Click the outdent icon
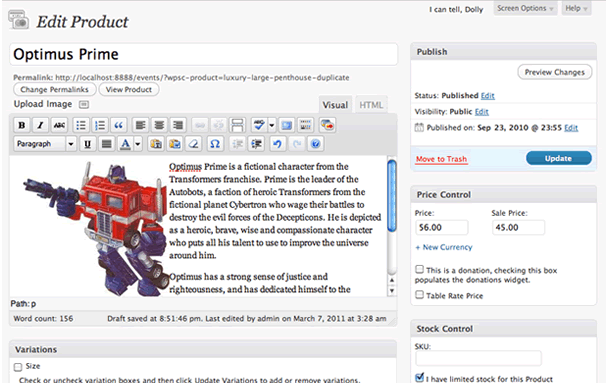This screenshot has height=383, width=606. pos(237,144)
